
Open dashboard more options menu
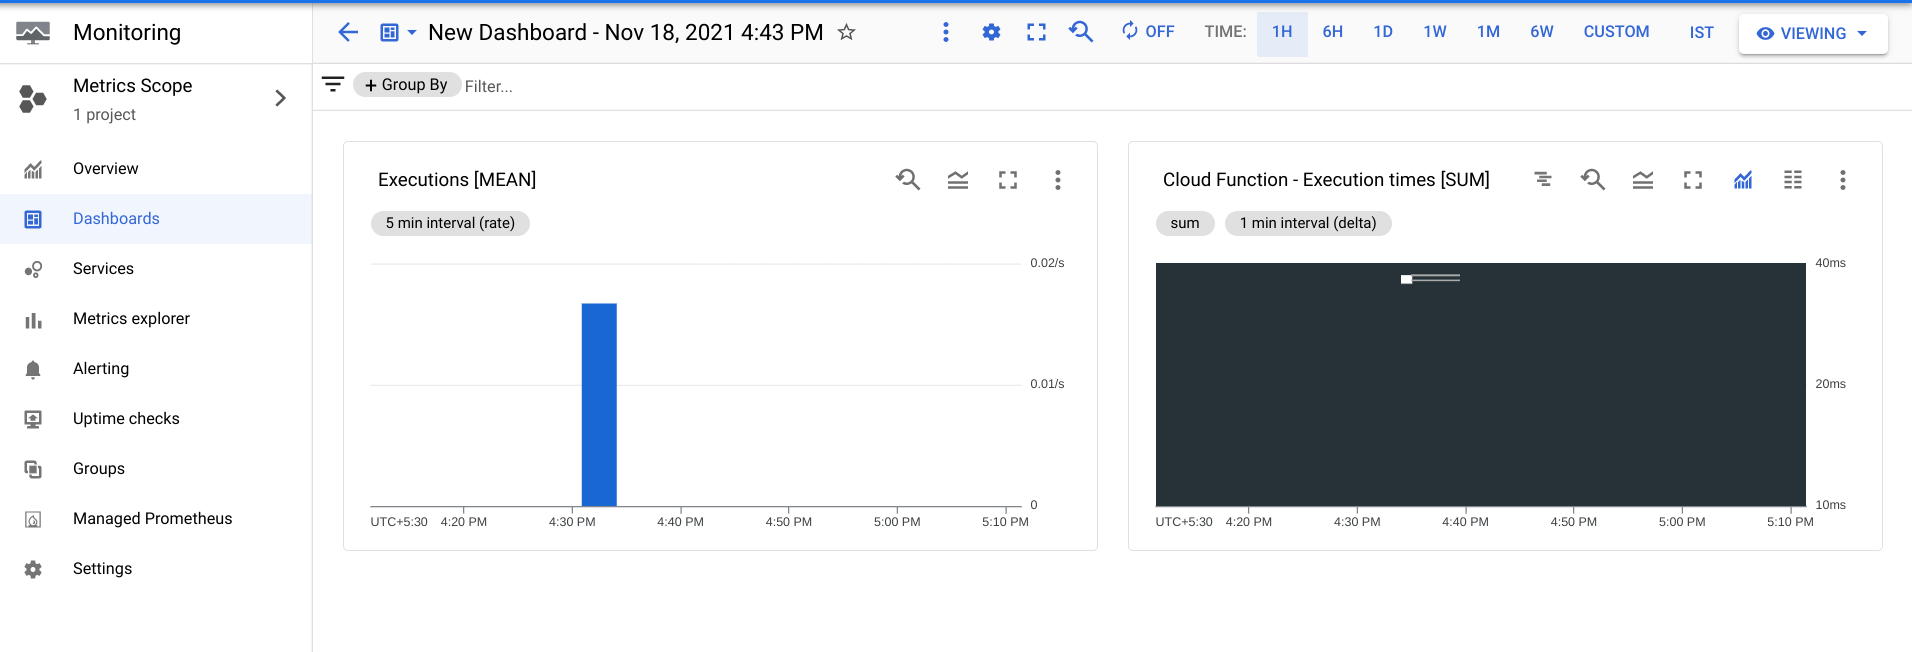pyautogui.click(x=945, y=32)
